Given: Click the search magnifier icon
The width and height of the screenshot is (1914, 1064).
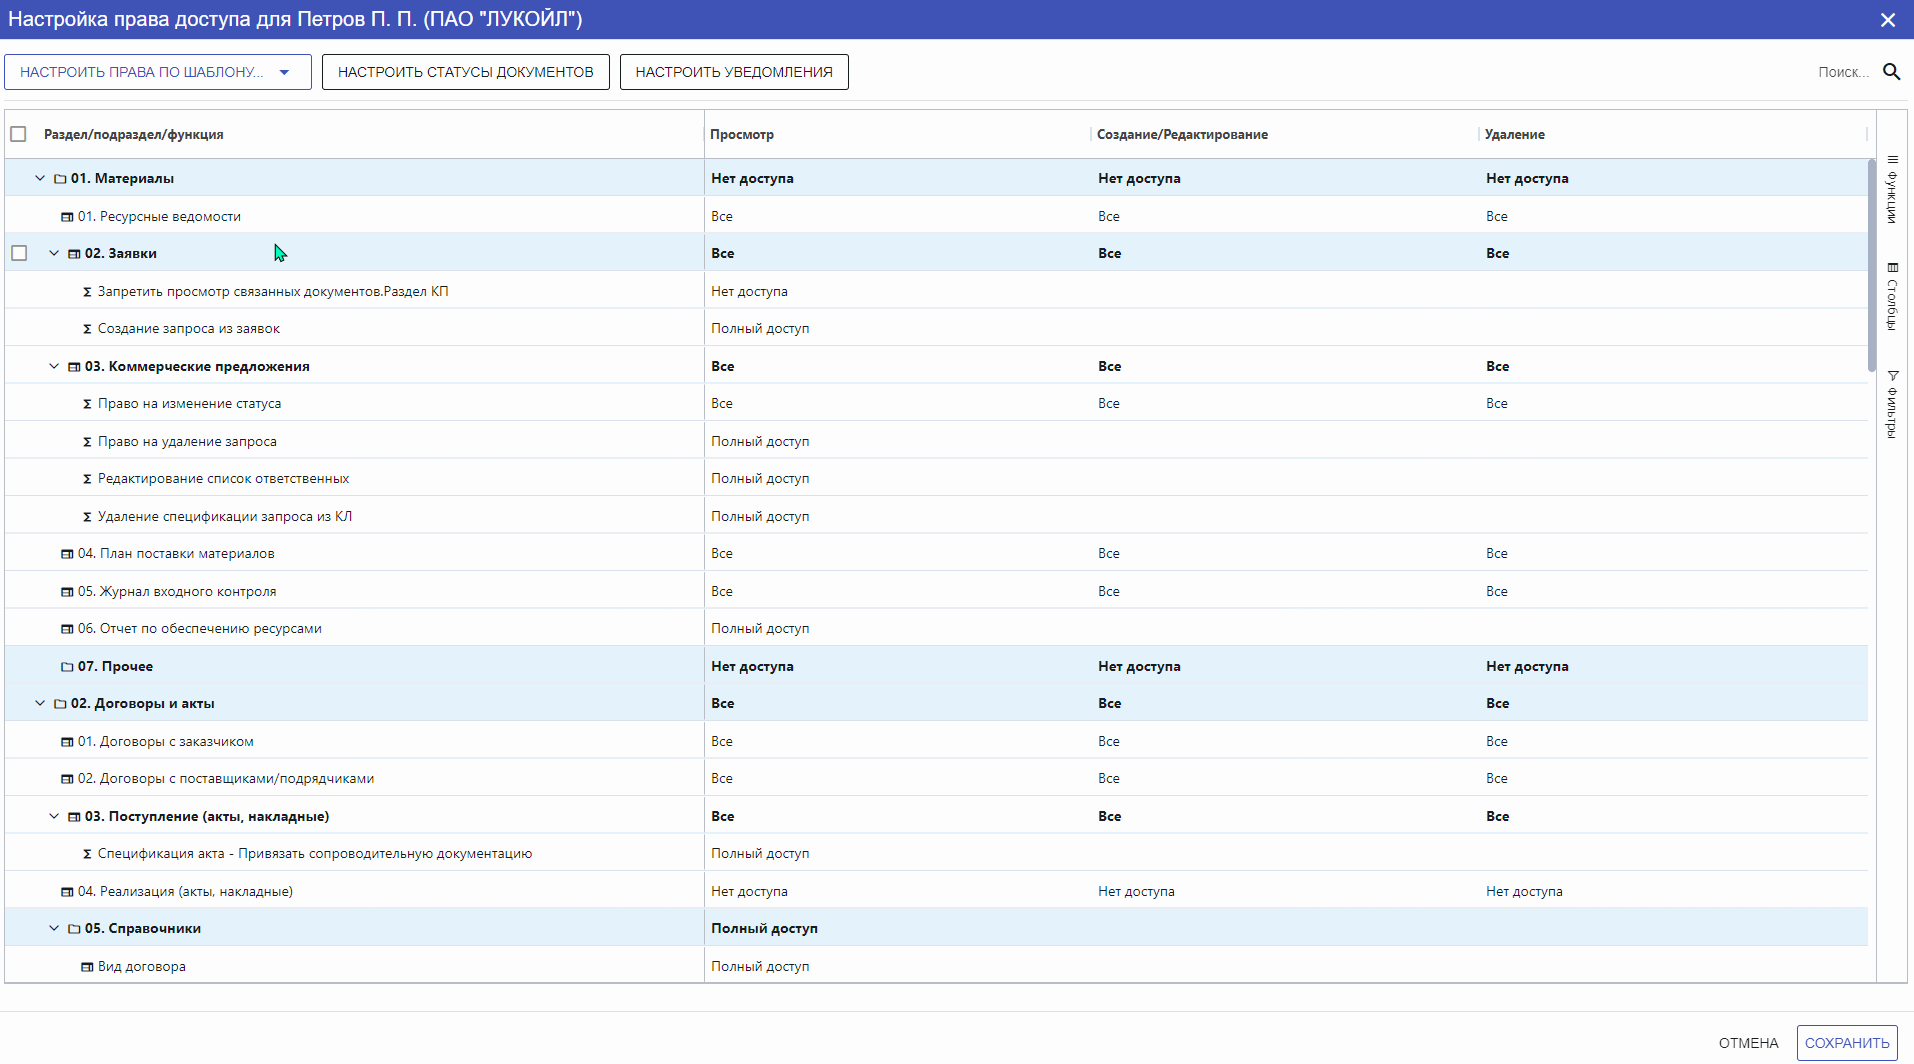Looking at the screenshot, I should [1891, 72].
